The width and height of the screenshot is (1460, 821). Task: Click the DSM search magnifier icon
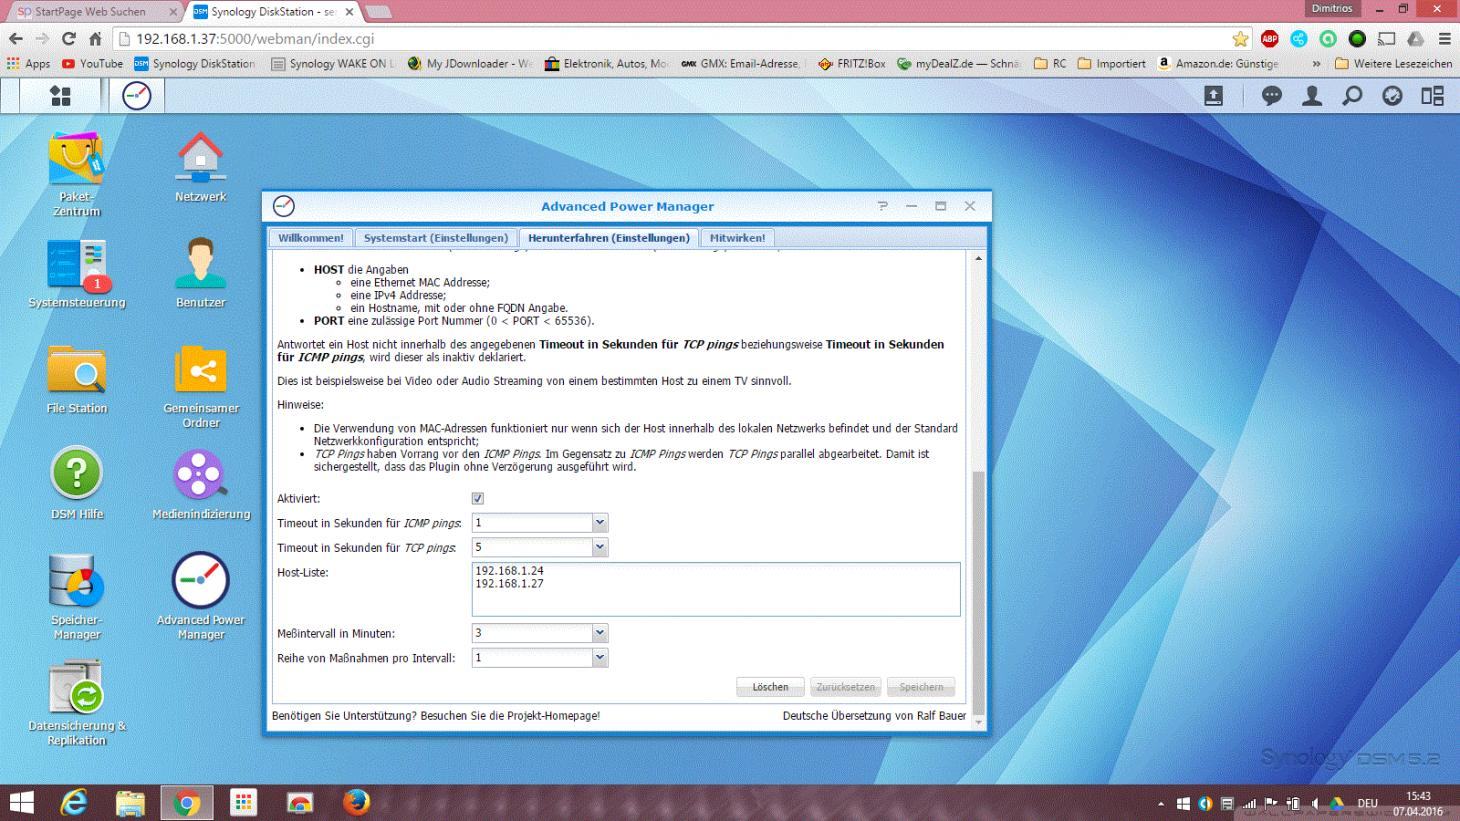(x=1352, y=96)
